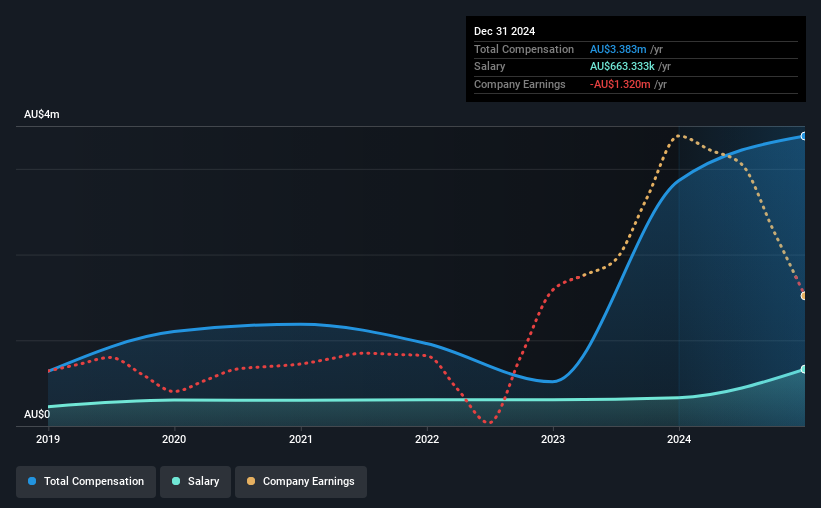Image resolution: width=821 pixels, height=508 pixels.
Task: Click the Total Compensation end-point marker on chart
Action: 804,136
